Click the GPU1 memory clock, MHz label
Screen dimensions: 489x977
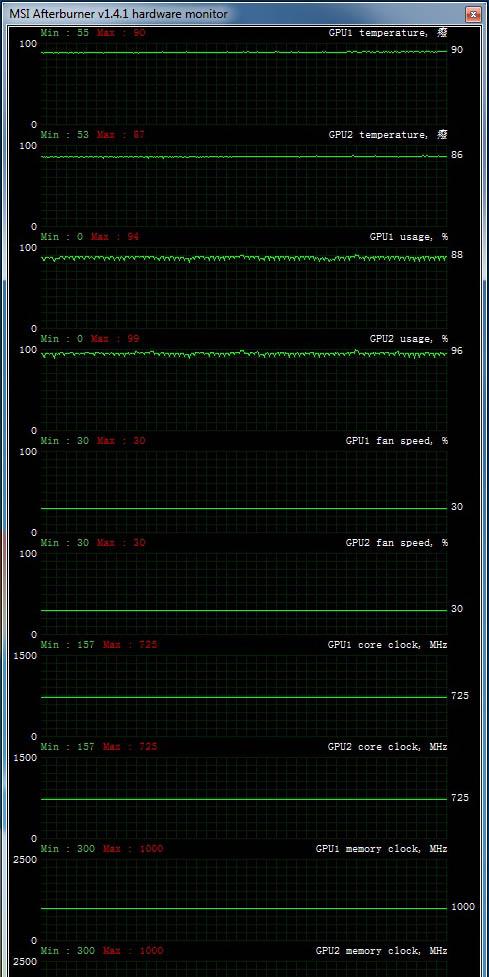[382, 849]
